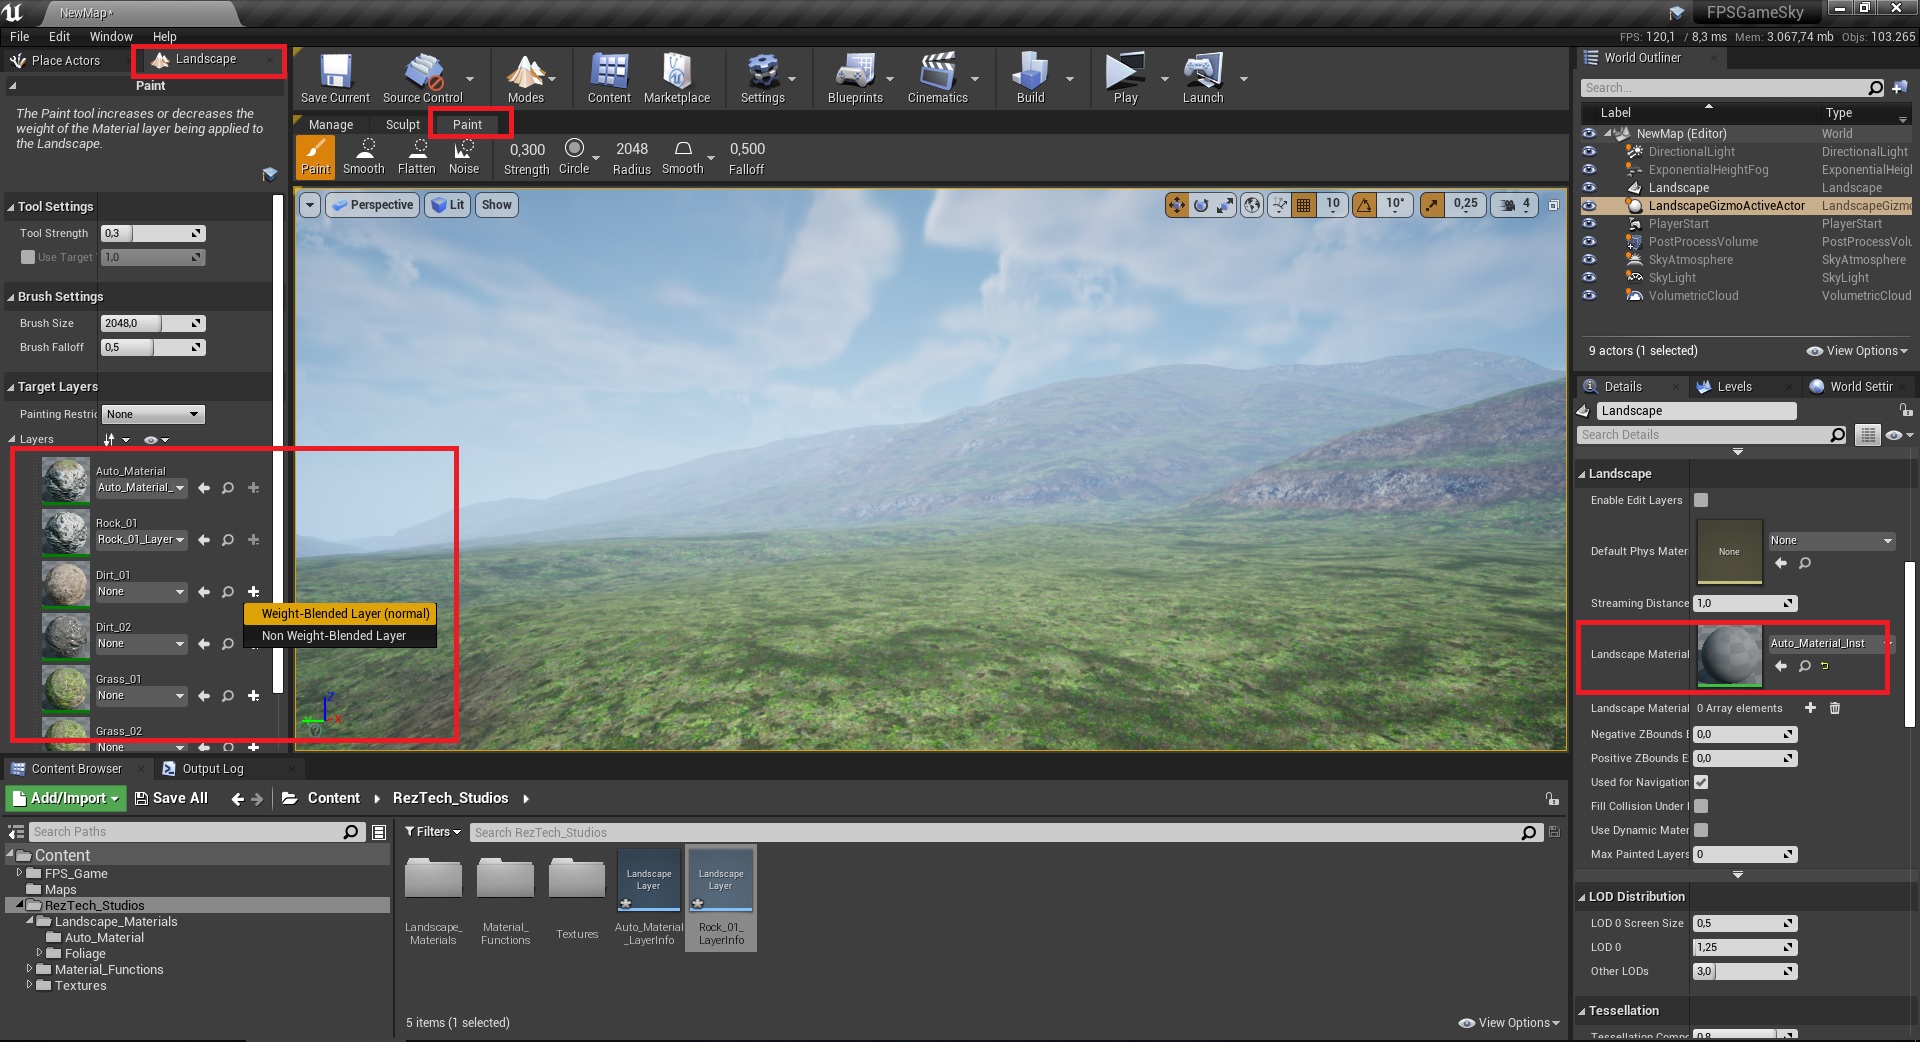
Task: Select the Flatten landscape tool
Action: pyautogui.click(x=416, y=157)
